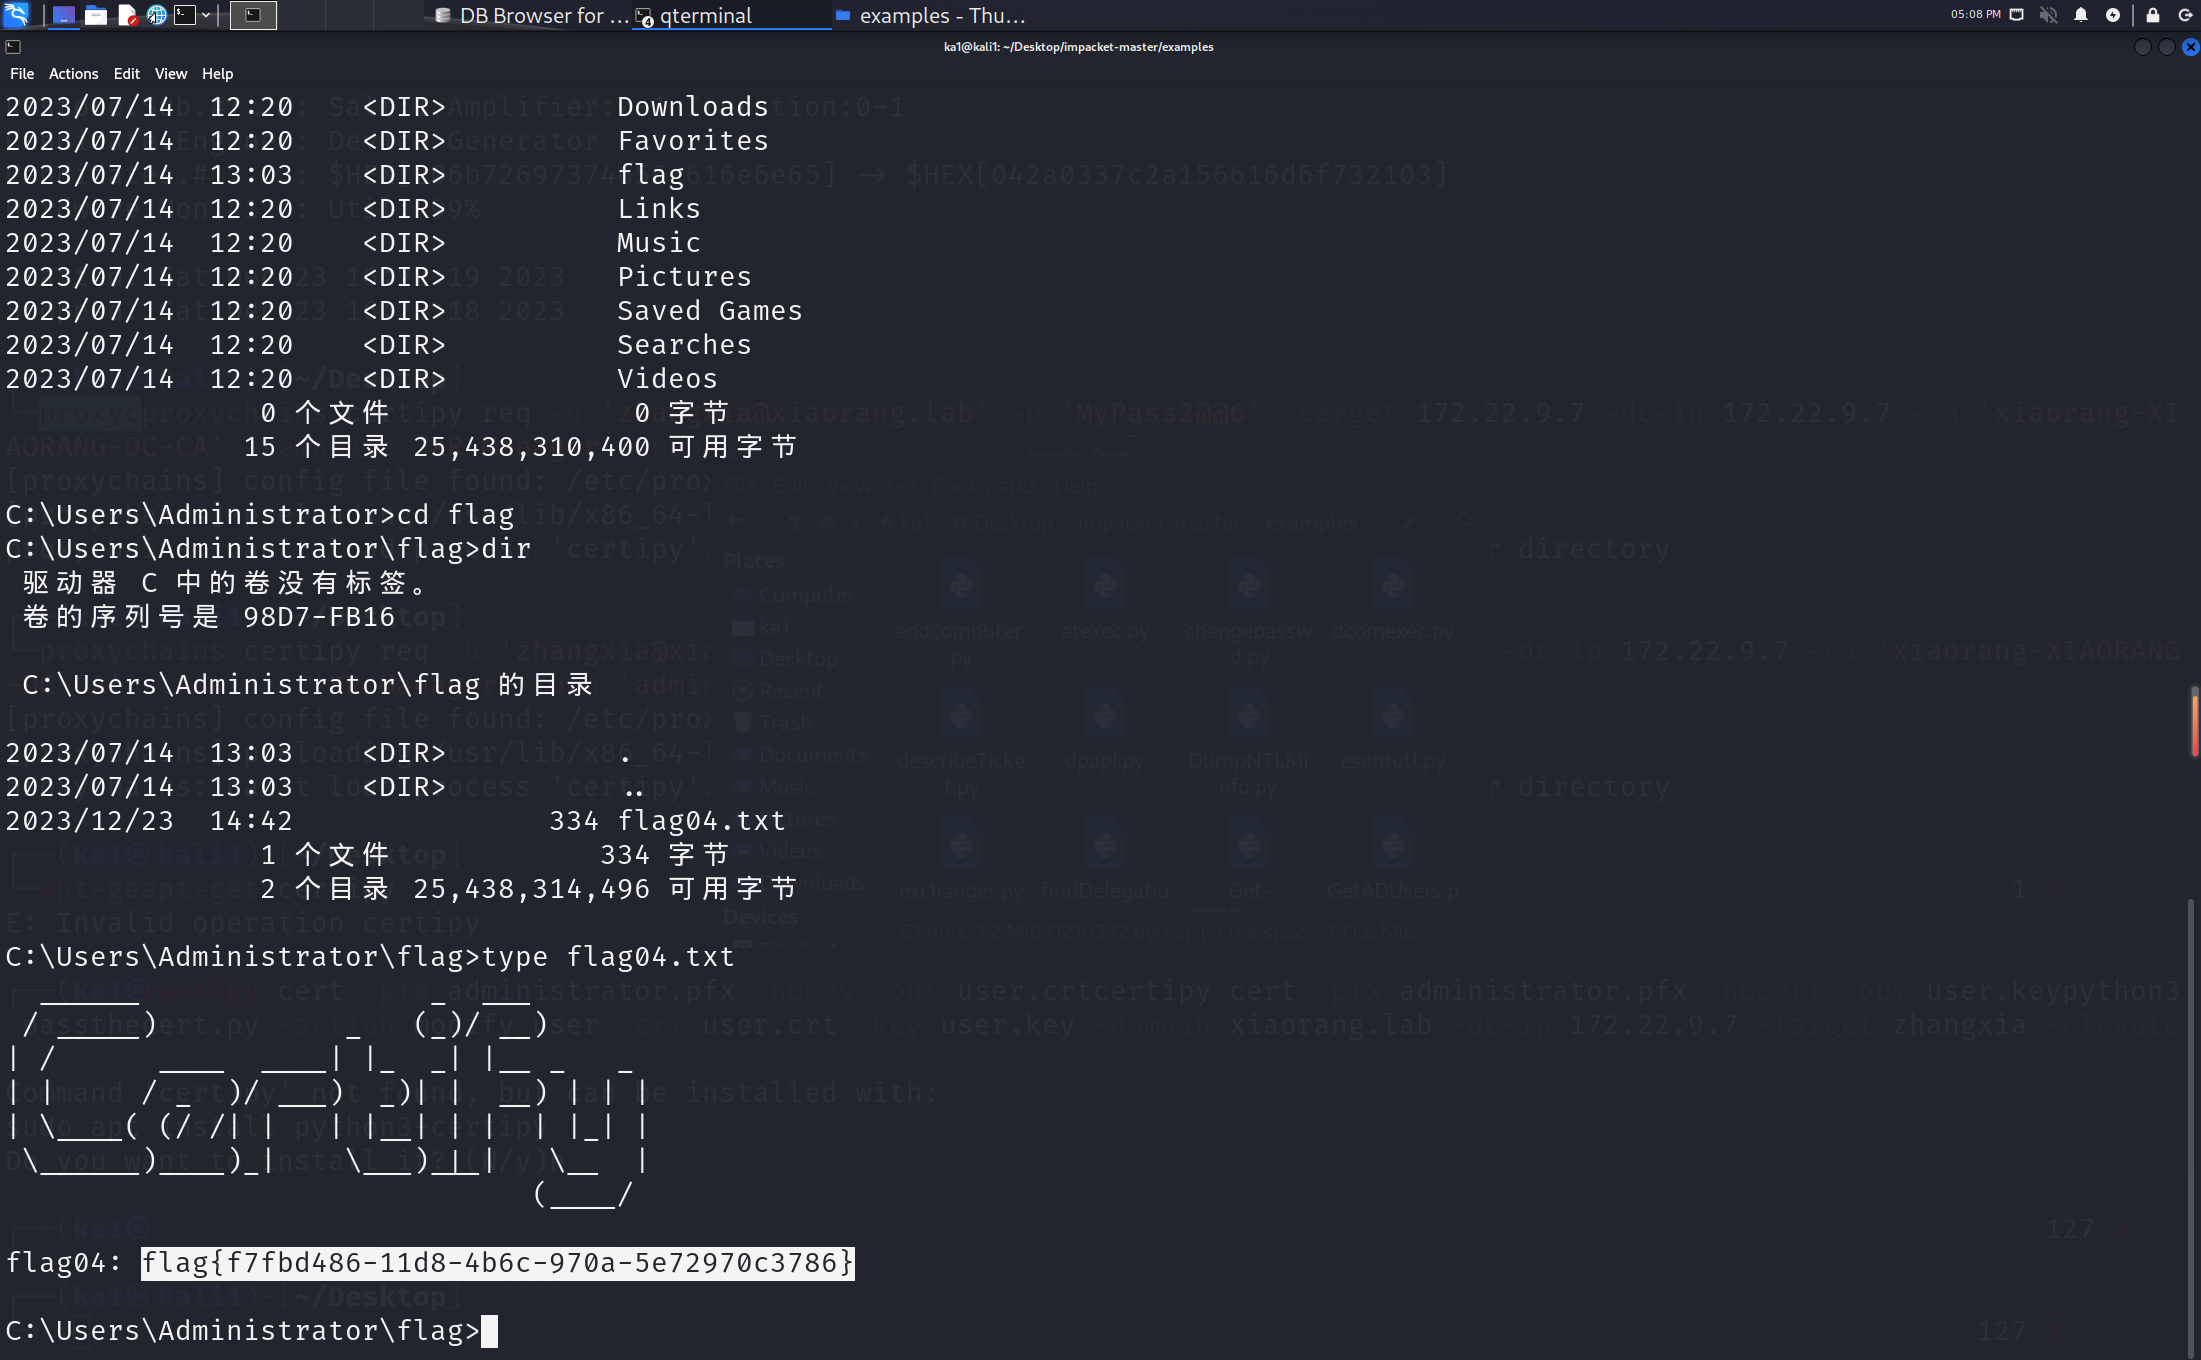
Task: Lock the screen with the padlock icon
Action: click(2153, 15)
